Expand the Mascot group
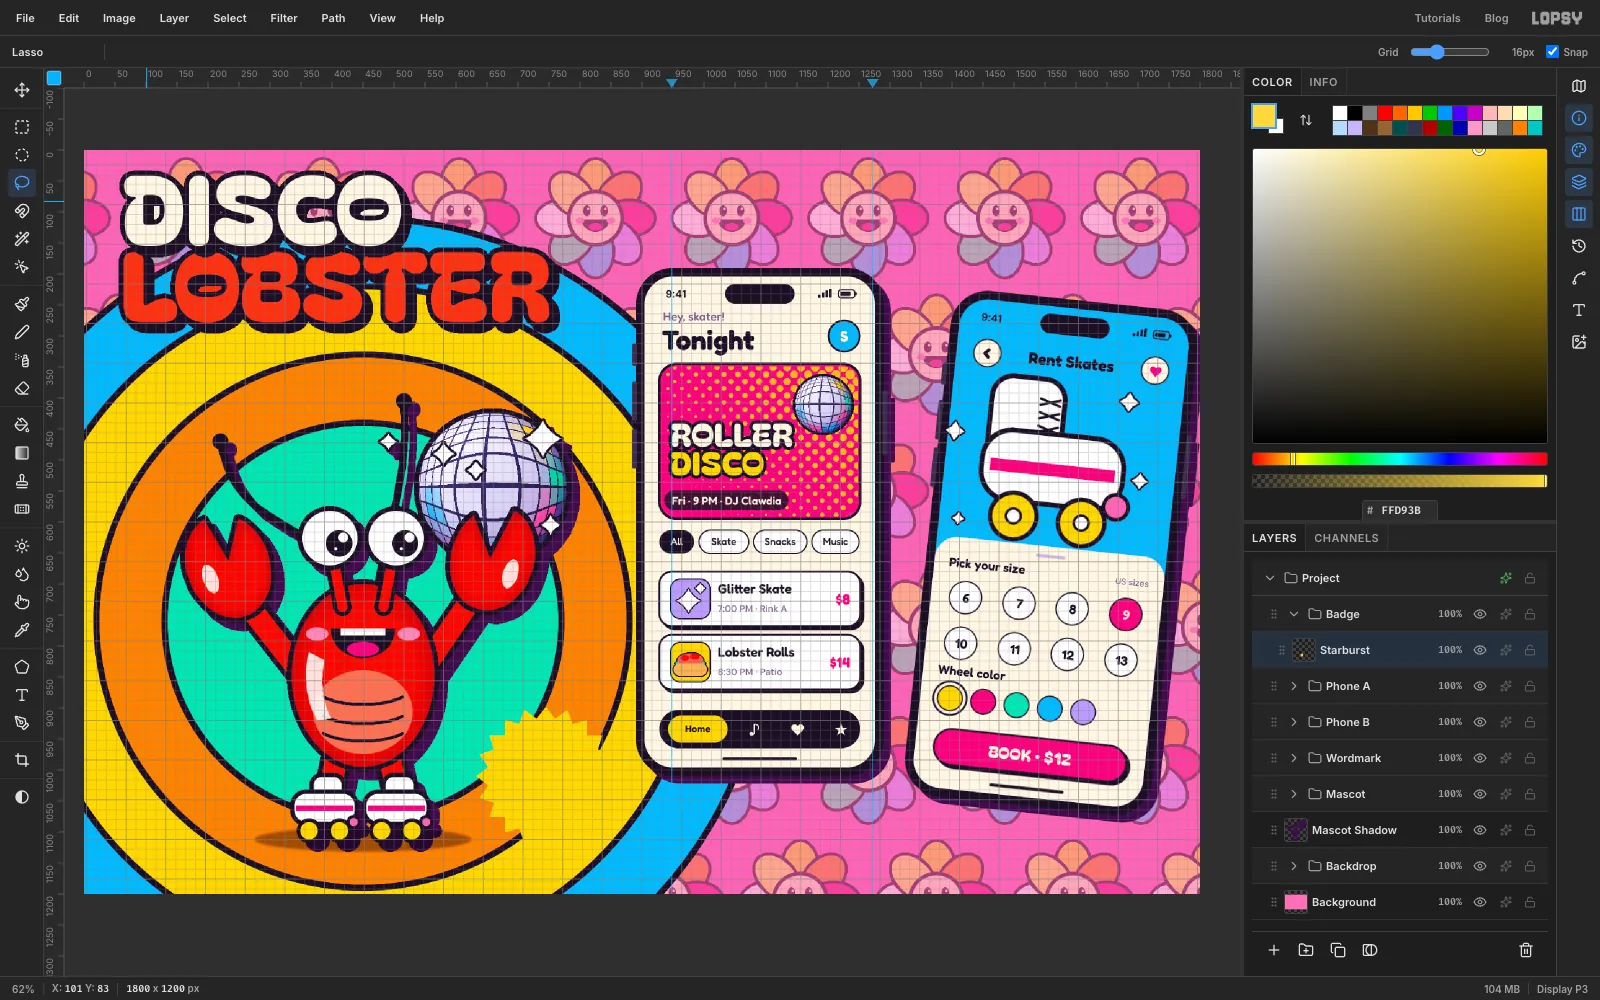This screenshot has width=1600, height=1000. [x=1294, y=794]
